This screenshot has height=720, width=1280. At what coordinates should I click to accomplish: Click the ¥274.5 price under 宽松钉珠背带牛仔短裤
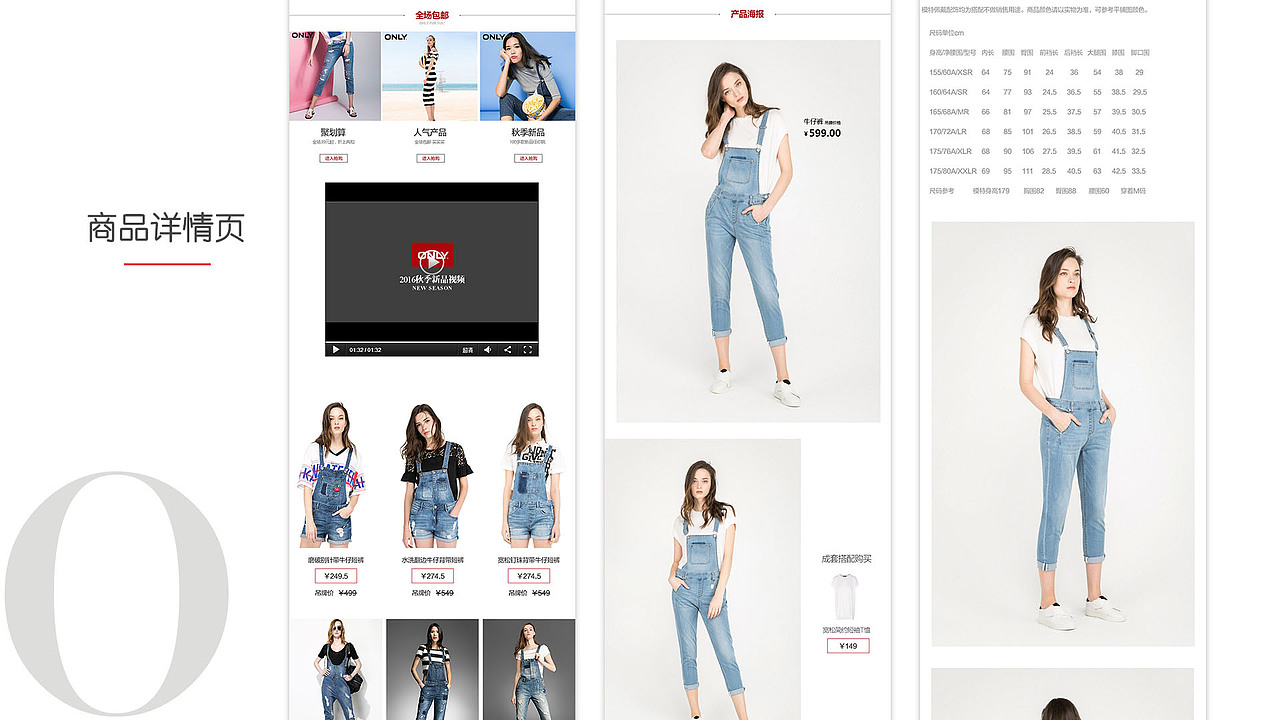[529, 576]
